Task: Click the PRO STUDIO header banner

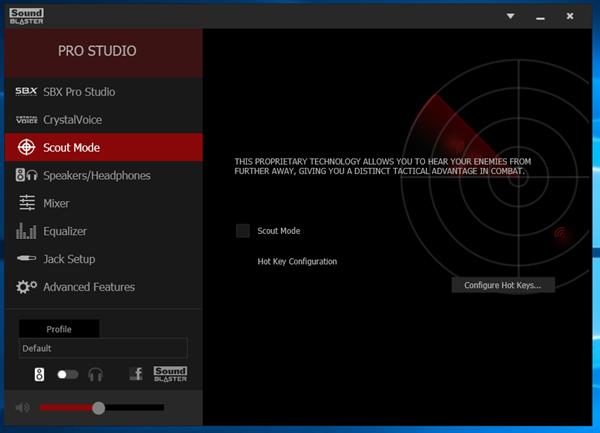Action: coord(103,53)
